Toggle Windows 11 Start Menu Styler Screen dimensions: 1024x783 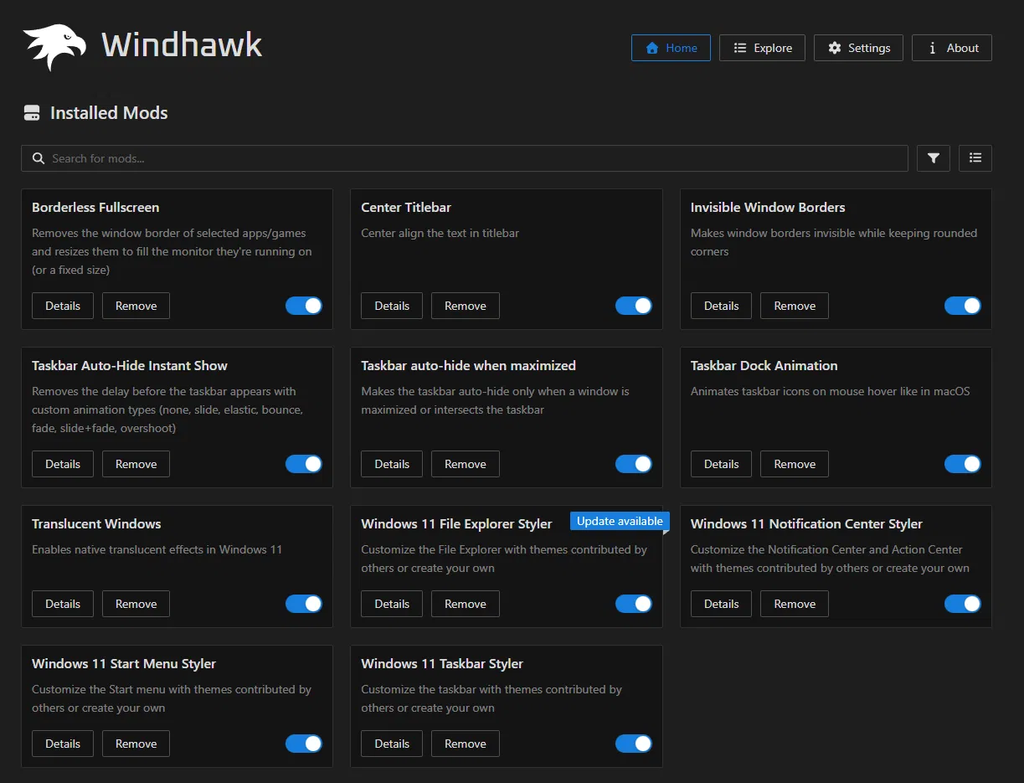[304, 743]
